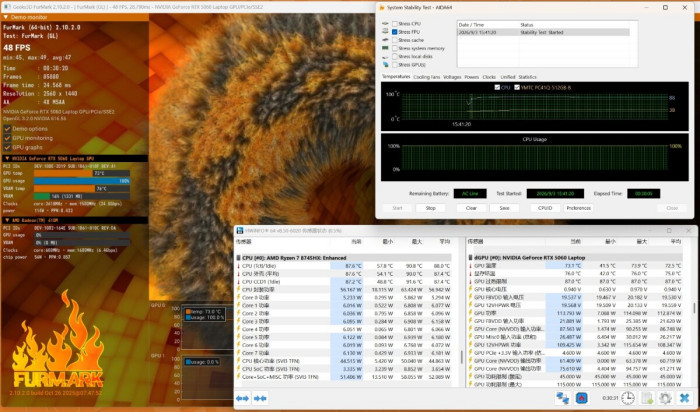Click the FurMark app icon in title bar
Screen dimensions: 700x412
point(7,7)
